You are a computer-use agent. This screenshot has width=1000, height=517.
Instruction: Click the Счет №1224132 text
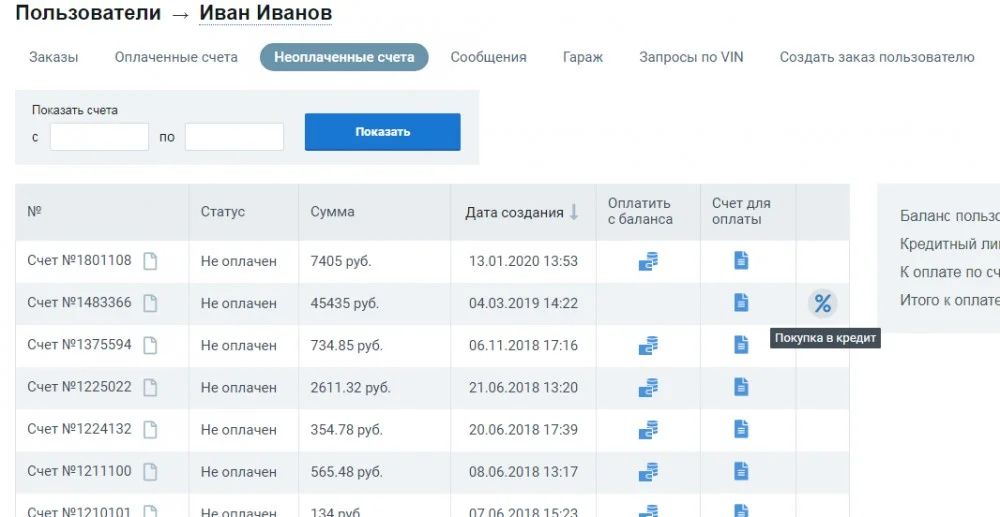click(x=79, y=429)
